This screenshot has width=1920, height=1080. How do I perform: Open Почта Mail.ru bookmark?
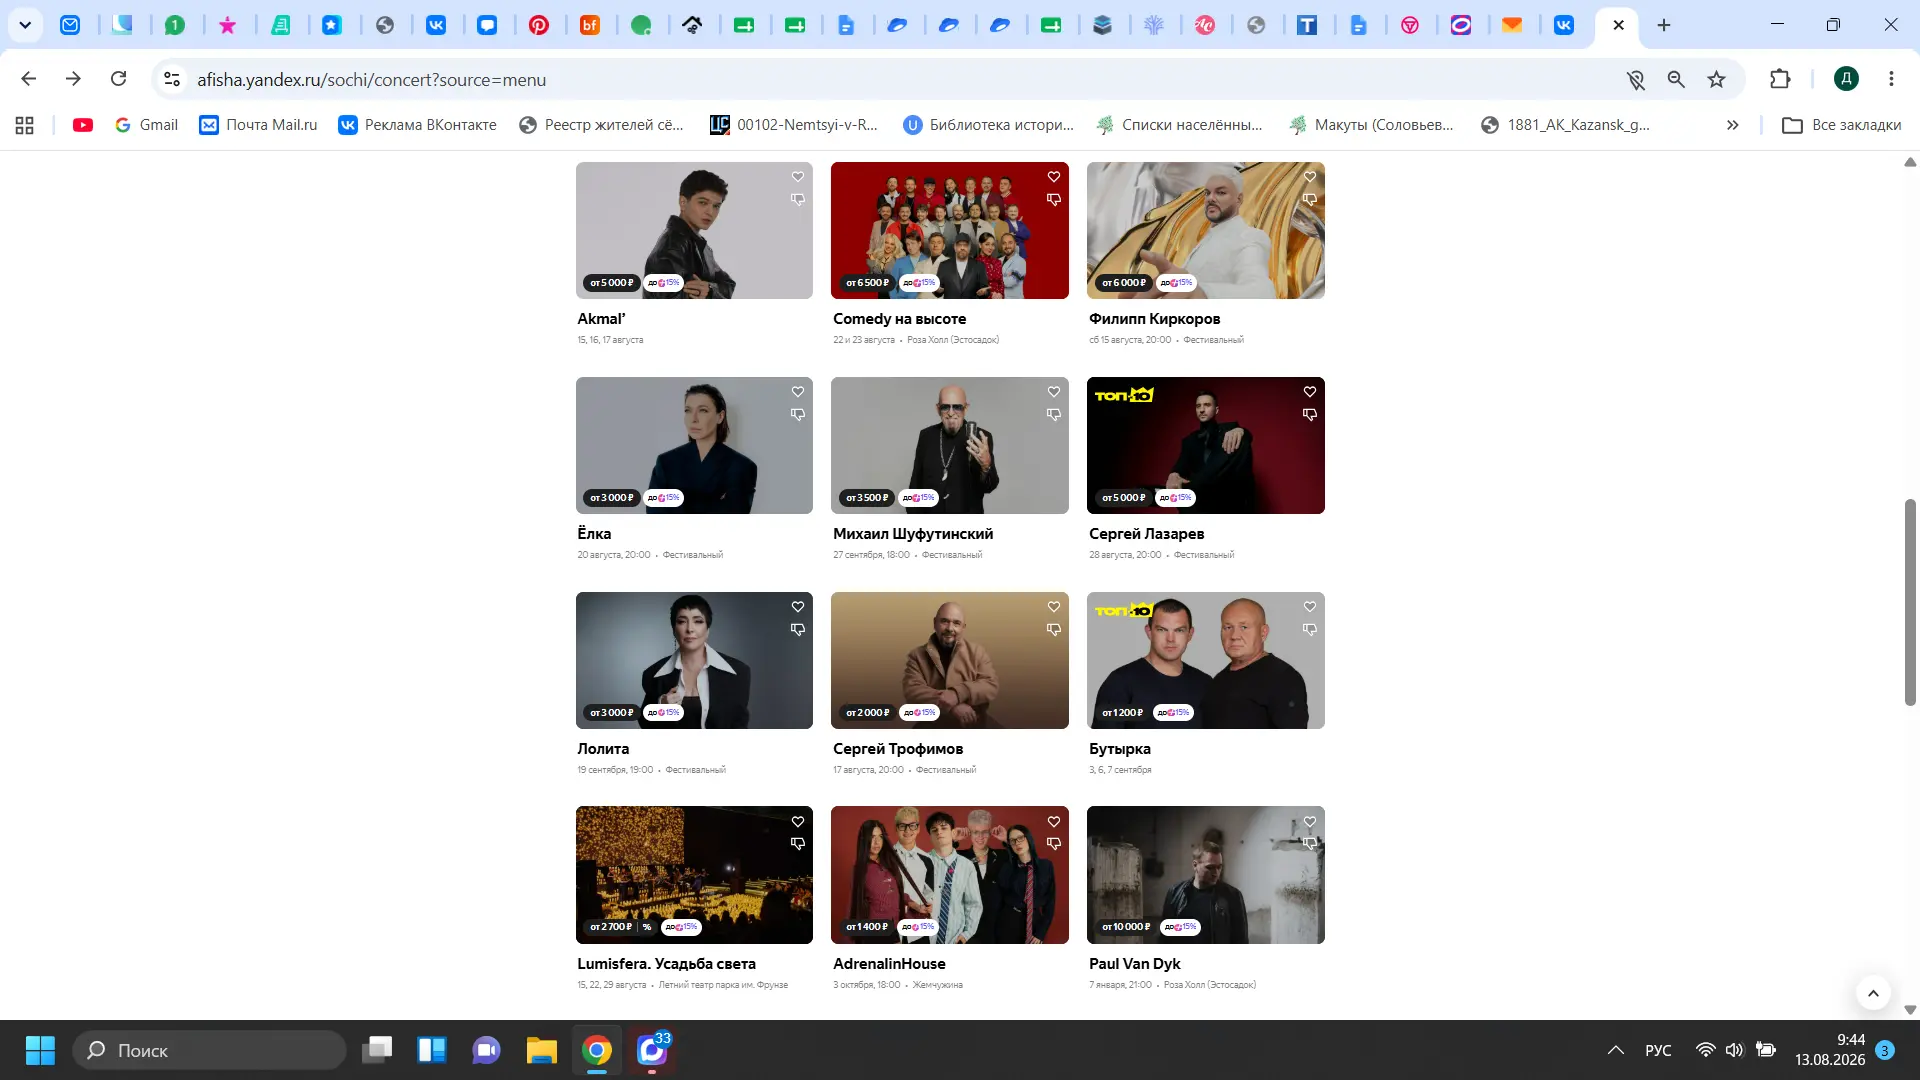tap(258, 125)
